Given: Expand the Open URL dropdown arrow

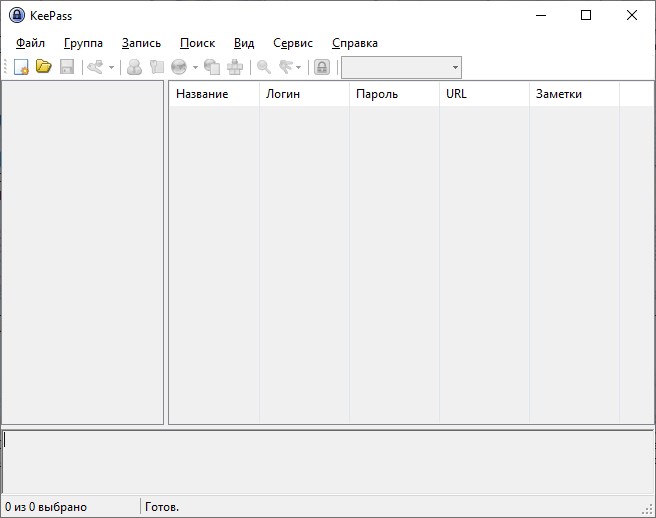Looking at the screenshot, I should [x=195, y=68].
